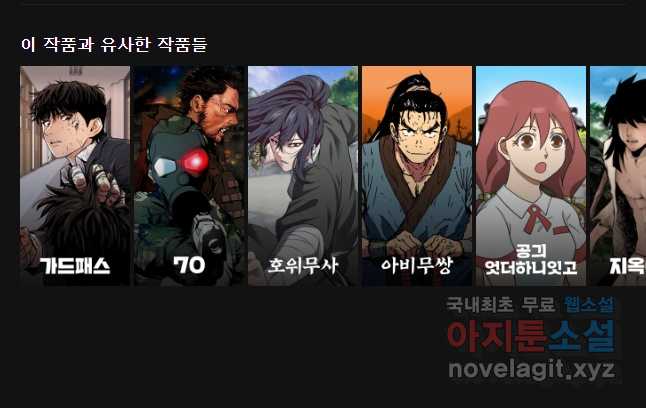Open the 가드패스 webtoon thumbnail
This screenshot has height=408, width=646.
(75, 176)
